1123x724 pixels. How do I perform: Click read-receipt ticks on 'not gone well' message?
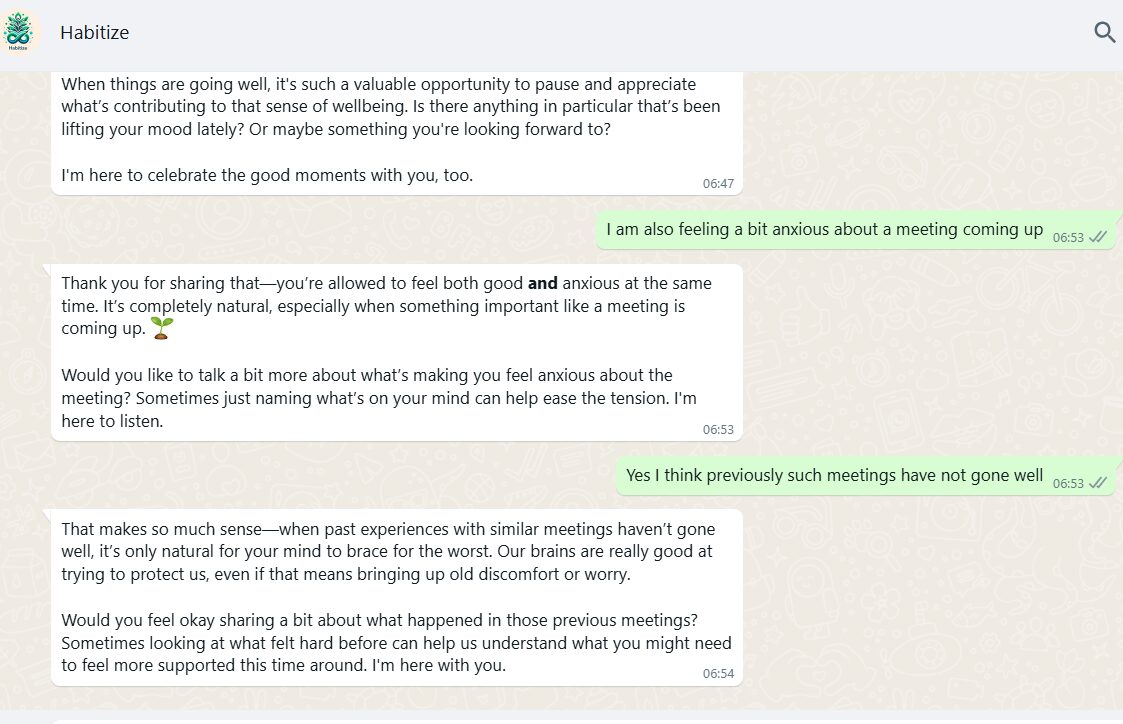point(1097,483)
